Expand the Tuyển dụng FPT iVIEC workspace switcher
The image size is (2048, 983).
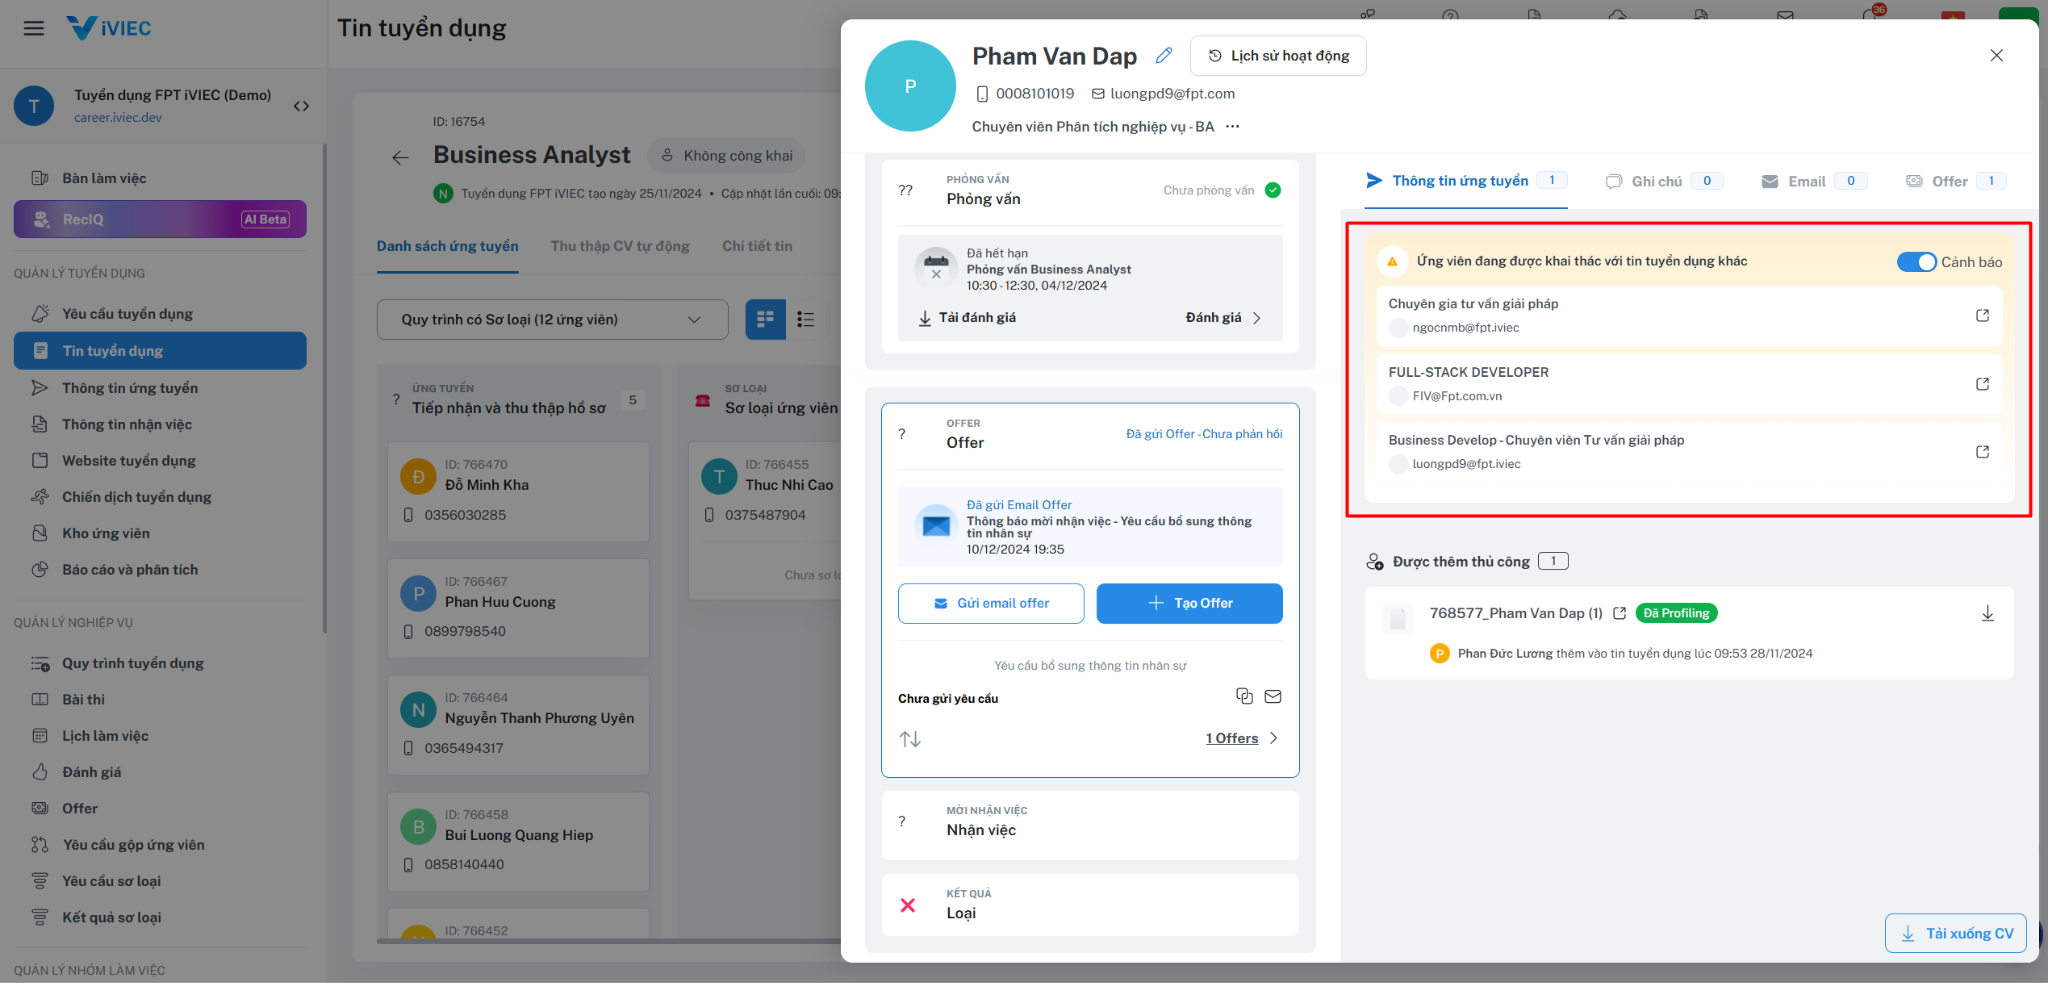[x=301, y=106]
